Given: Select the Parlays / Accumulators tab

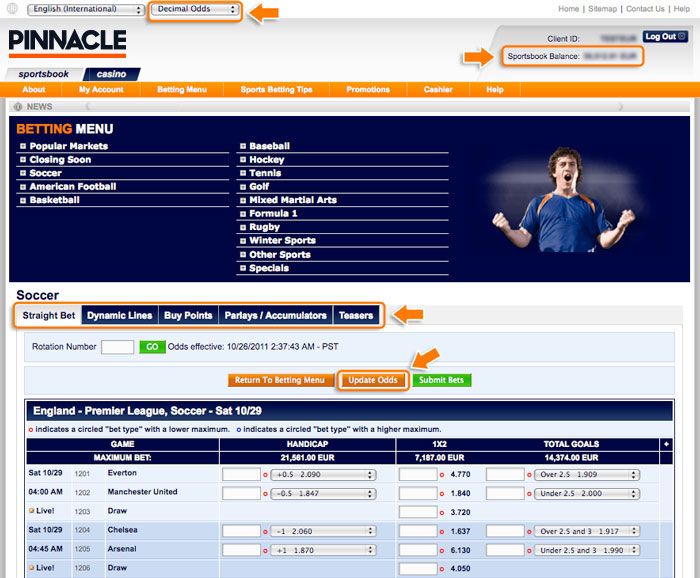Looking at the screenshot, I should click(275, 315).
